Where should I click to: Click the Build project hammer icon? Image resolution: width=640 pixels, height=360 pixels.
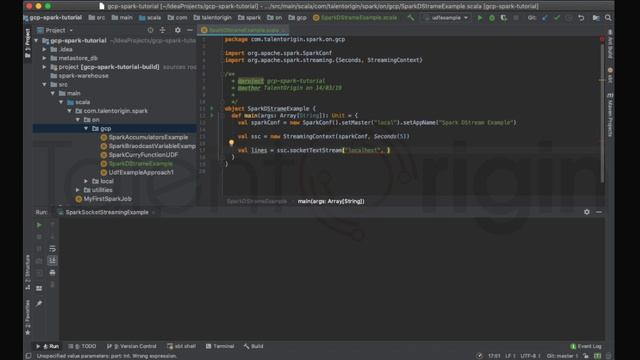pyautogui.click(x=411, y=18)
